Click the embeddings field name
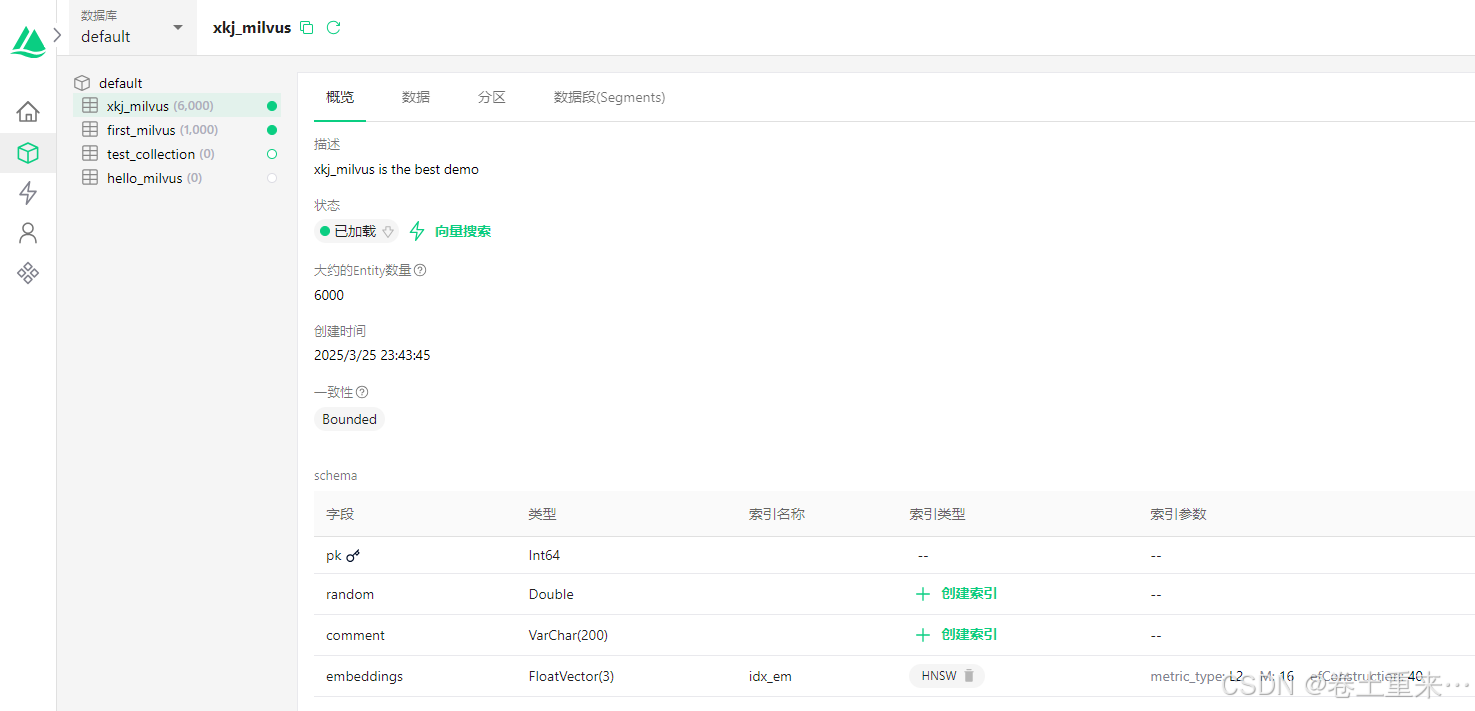 pyautogui.click(x=365, y=676)
